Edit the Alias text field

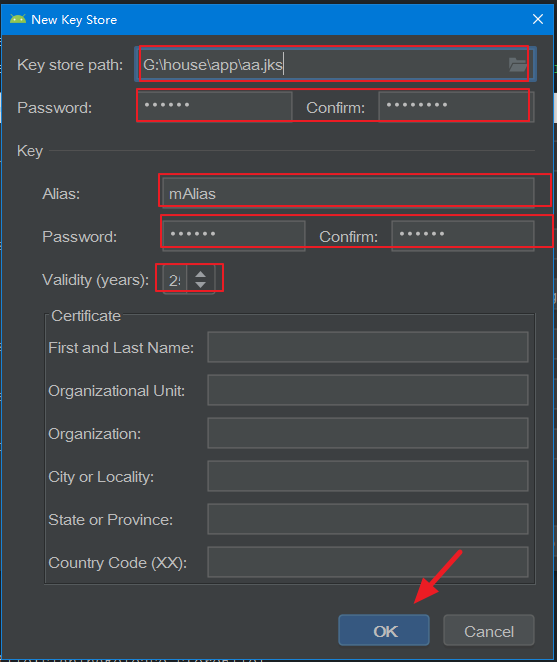(x=348, y=193)
